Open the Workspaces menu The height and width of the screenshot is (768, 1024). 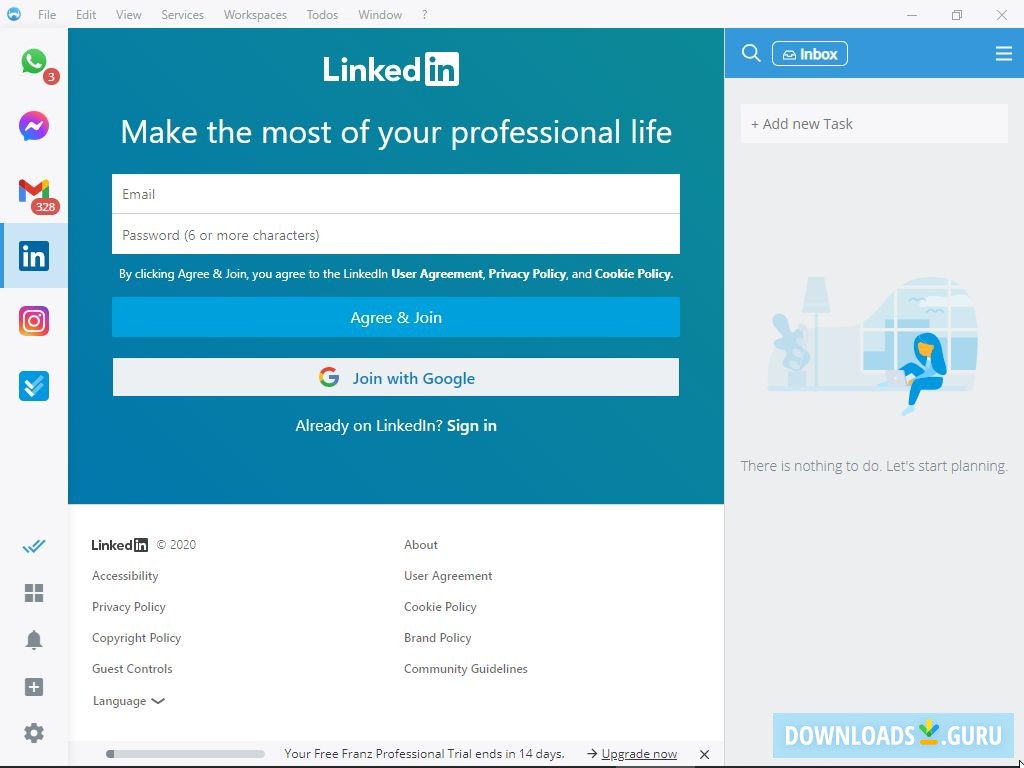coord(254,14)
